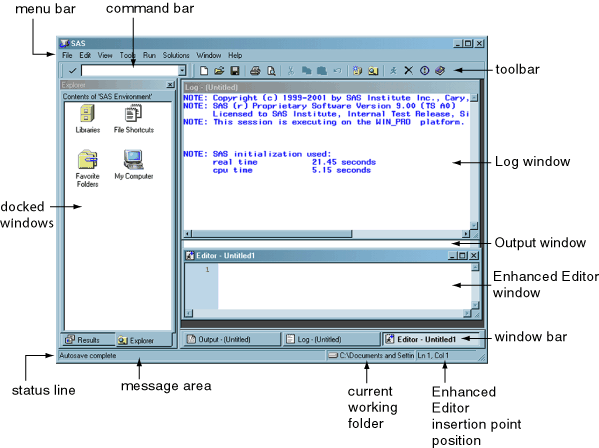This screenshot has height=448, width=599.
Task: Click the SAS Explorer toolbar icon
Action: (x=373, y=71)
